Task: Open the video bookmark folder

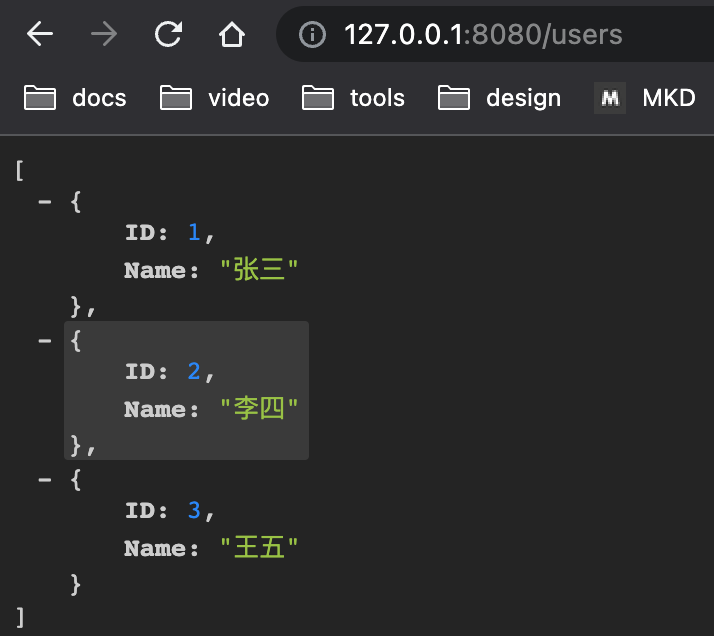Action: tap(214, 98)
